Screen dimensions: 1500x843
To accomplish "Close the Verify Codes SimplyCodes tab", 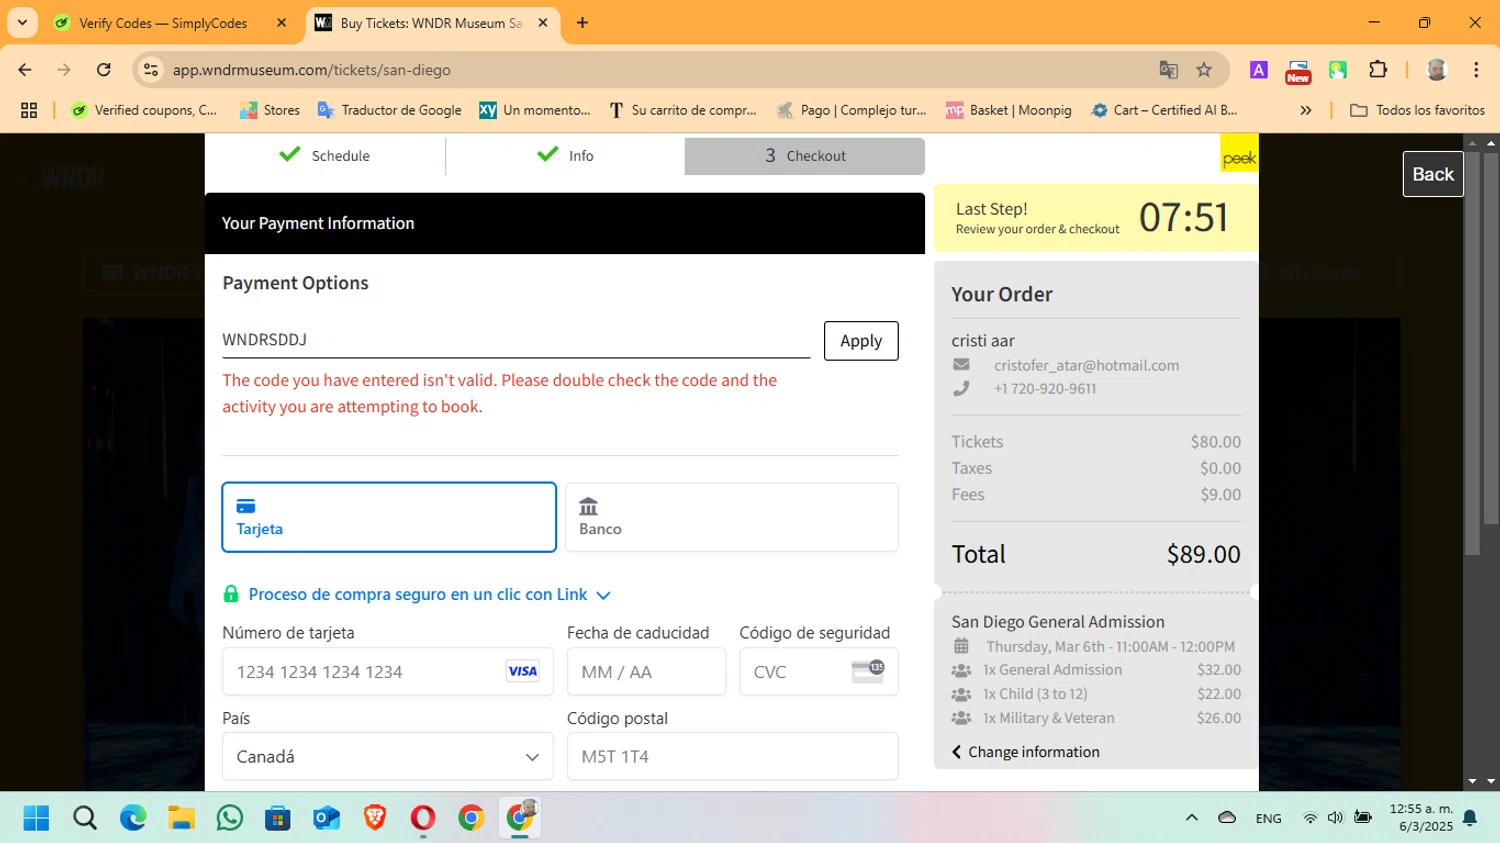I will coord(281,23).
